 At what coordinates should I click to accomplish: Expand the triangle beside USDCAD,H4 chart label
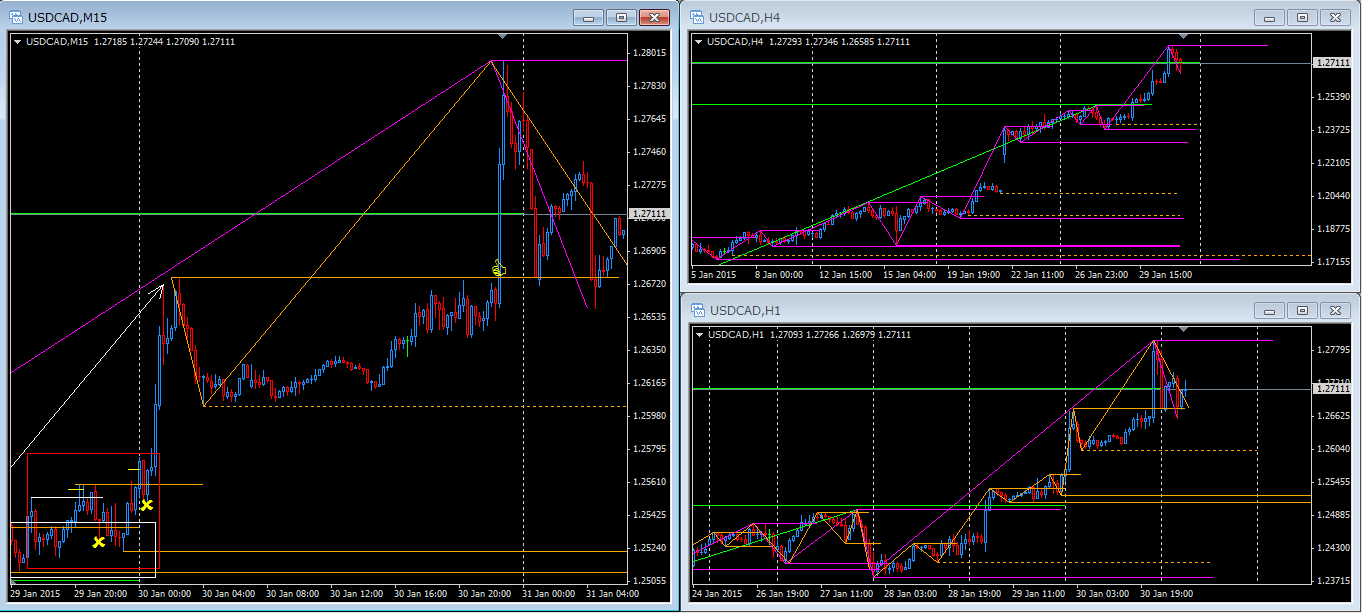point(699,42)
